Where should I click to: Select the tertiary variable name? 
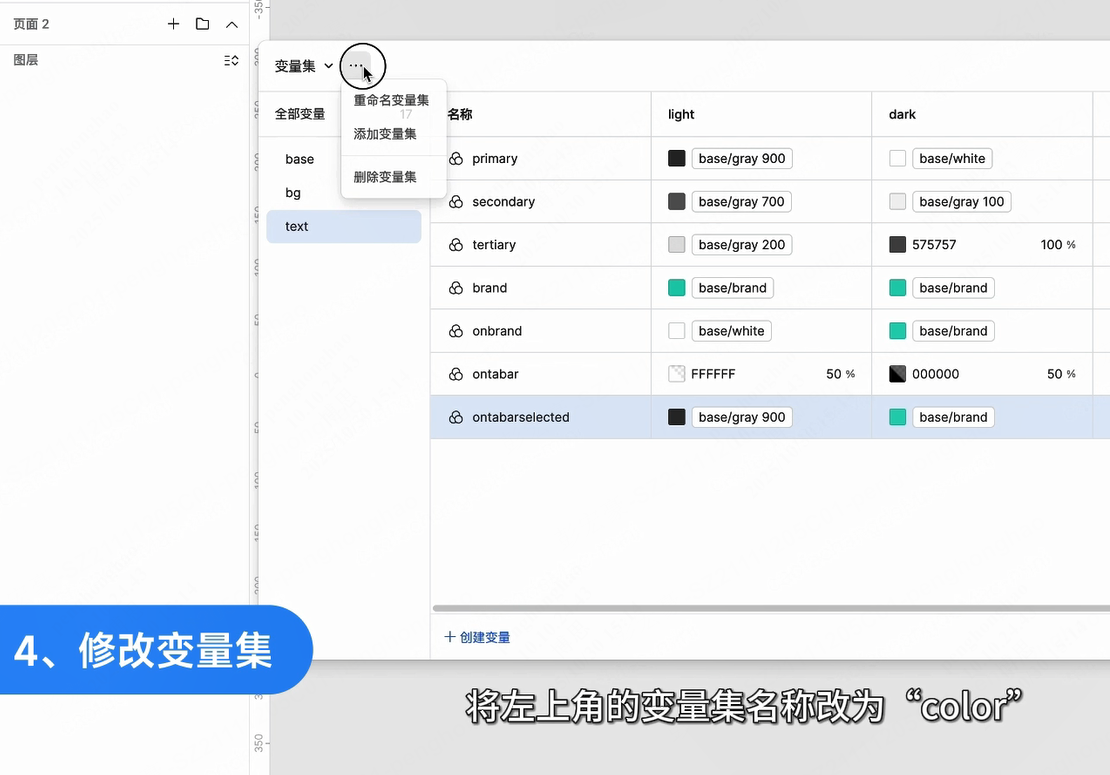pos(494,245)
